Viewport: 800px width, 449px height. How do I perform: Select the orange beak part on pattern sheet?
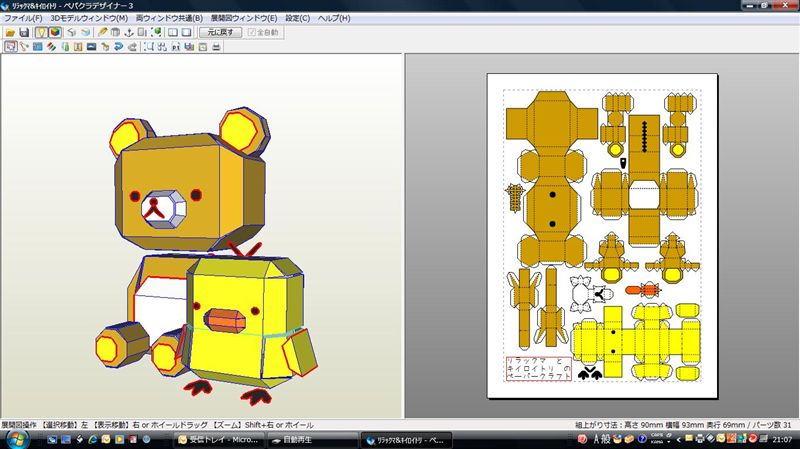pos(642,290)
